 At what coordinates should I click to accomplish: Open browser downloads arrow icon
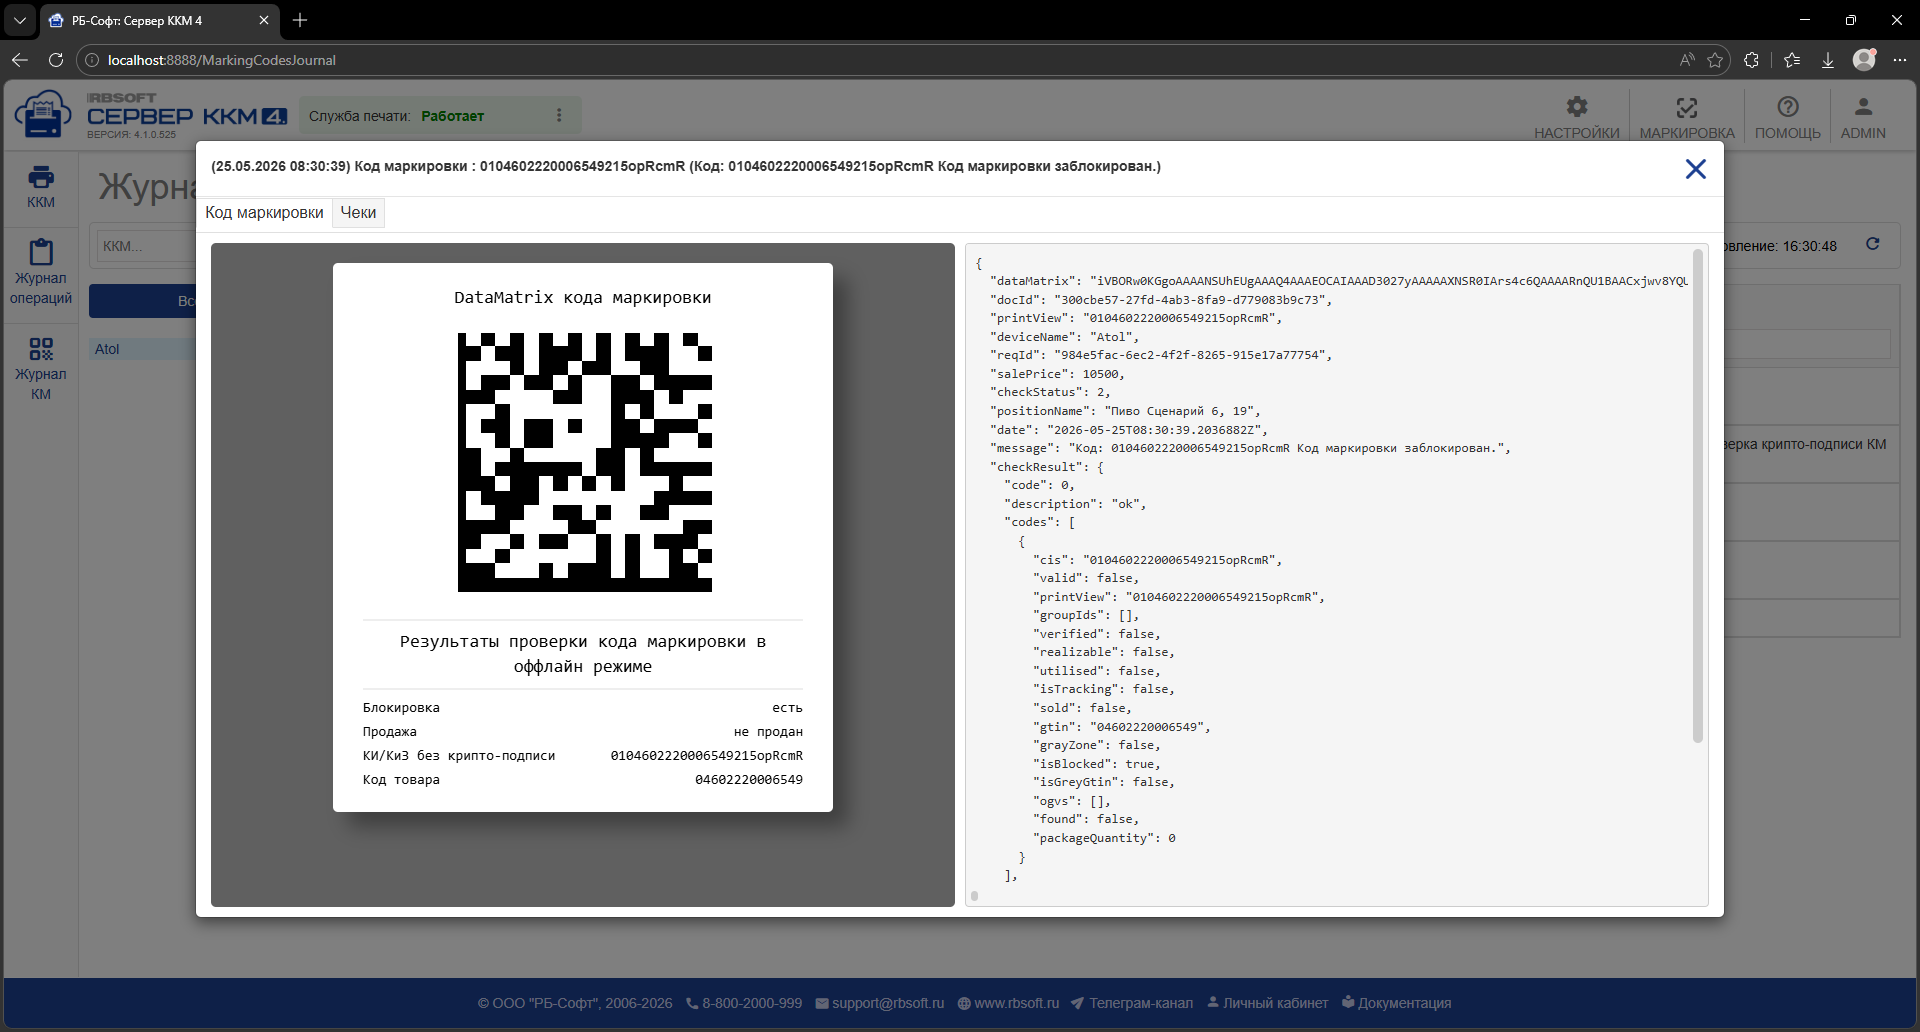(x=1828, y=60)
